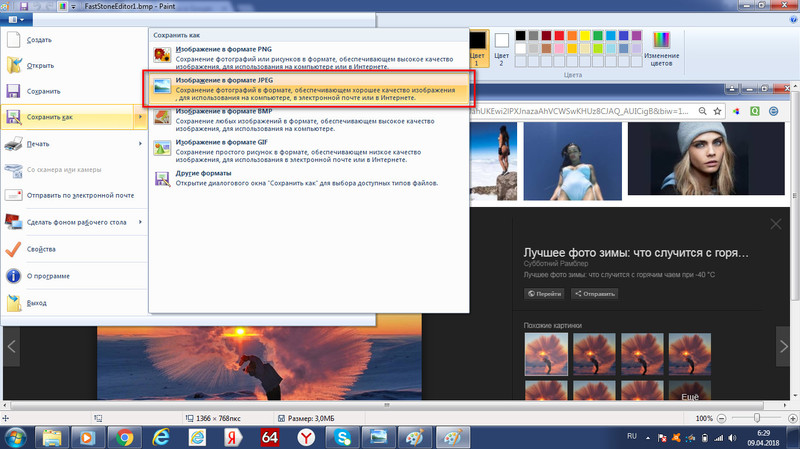Select Цвет 1 color box
The height and width of the screenshot is (449, 800).
click(478, 48)
